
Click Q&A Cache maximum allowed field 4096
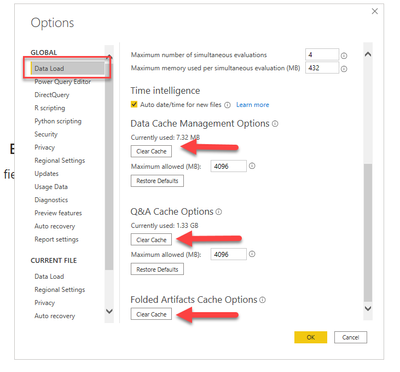point(228,254)
